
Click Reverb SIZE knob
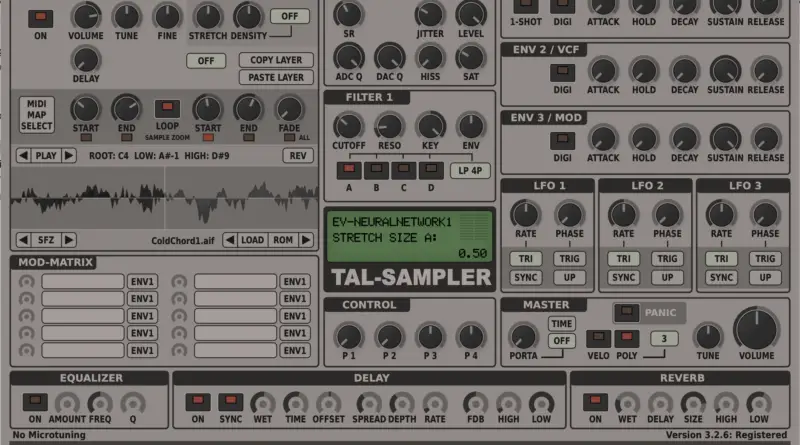pos(693,404)
